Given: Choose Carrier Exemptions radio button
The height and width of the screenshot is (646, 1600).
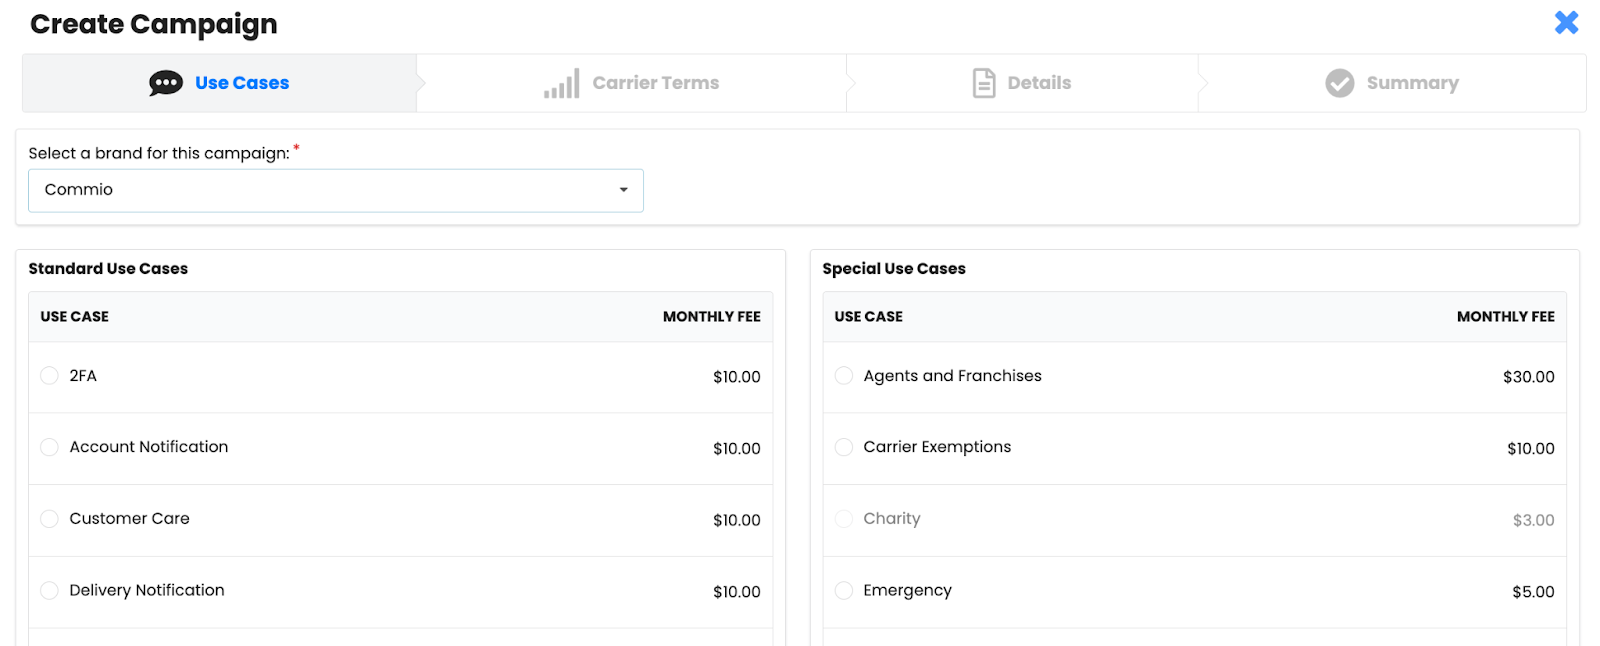Looking at the screenshot, I should point(844,447).
